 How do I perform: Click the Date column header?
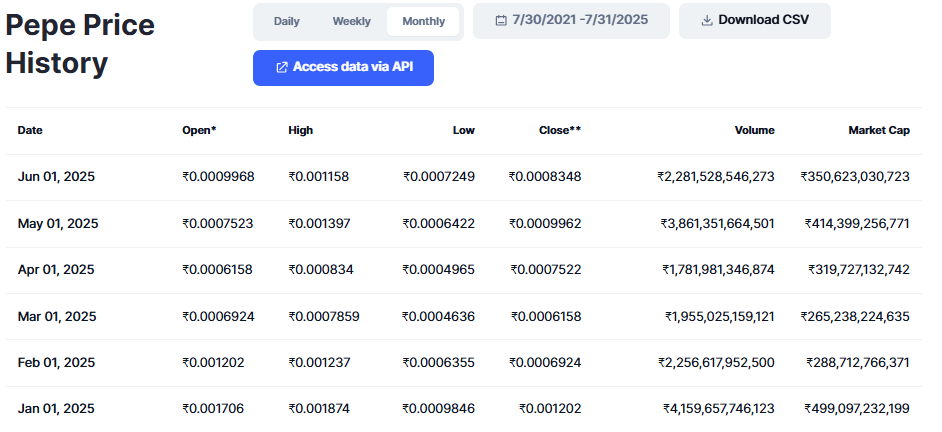(x=30, y=130)
